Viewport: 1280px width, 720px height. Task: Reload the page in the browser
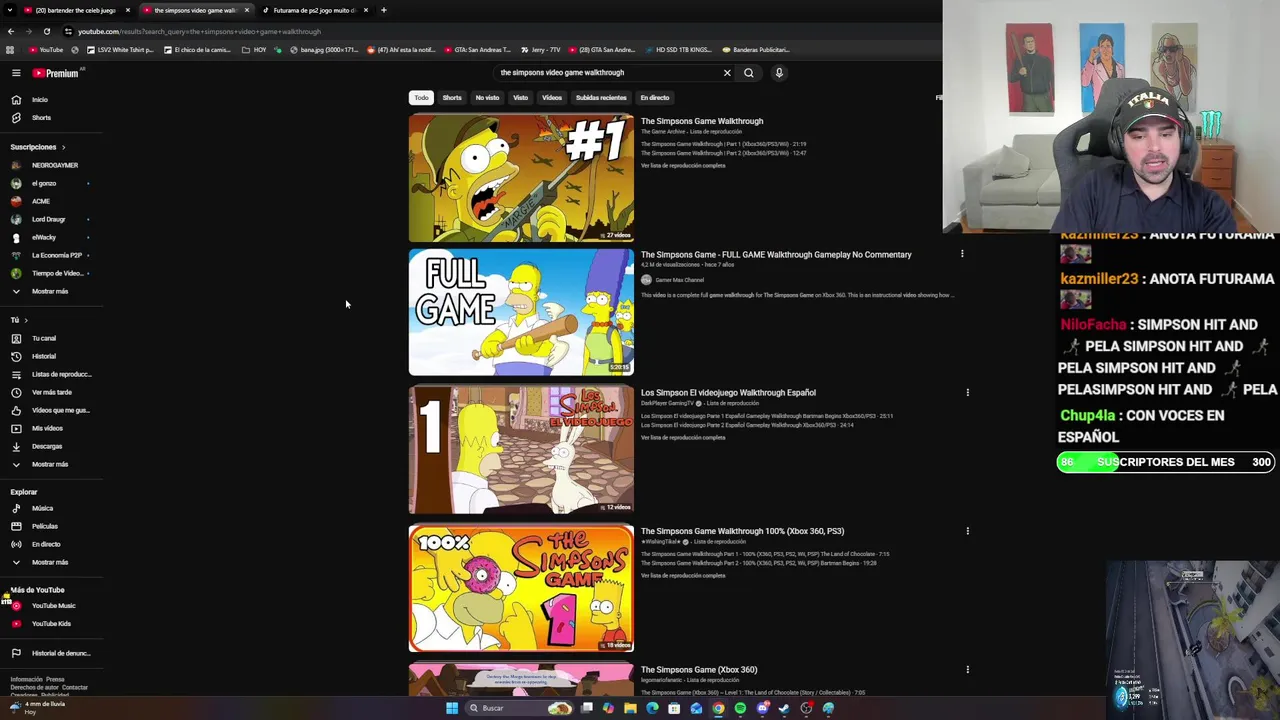[46, 32]
